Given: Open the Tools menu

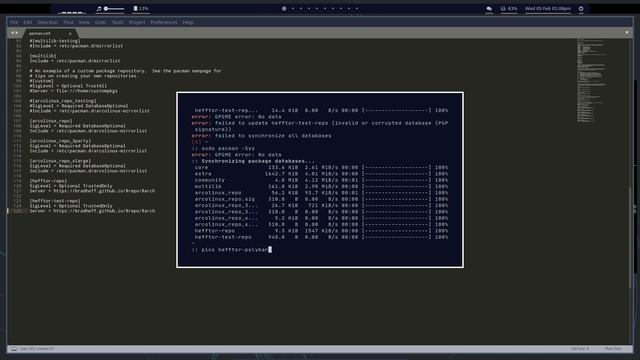Looking at the screenshot, I should 118,22.
